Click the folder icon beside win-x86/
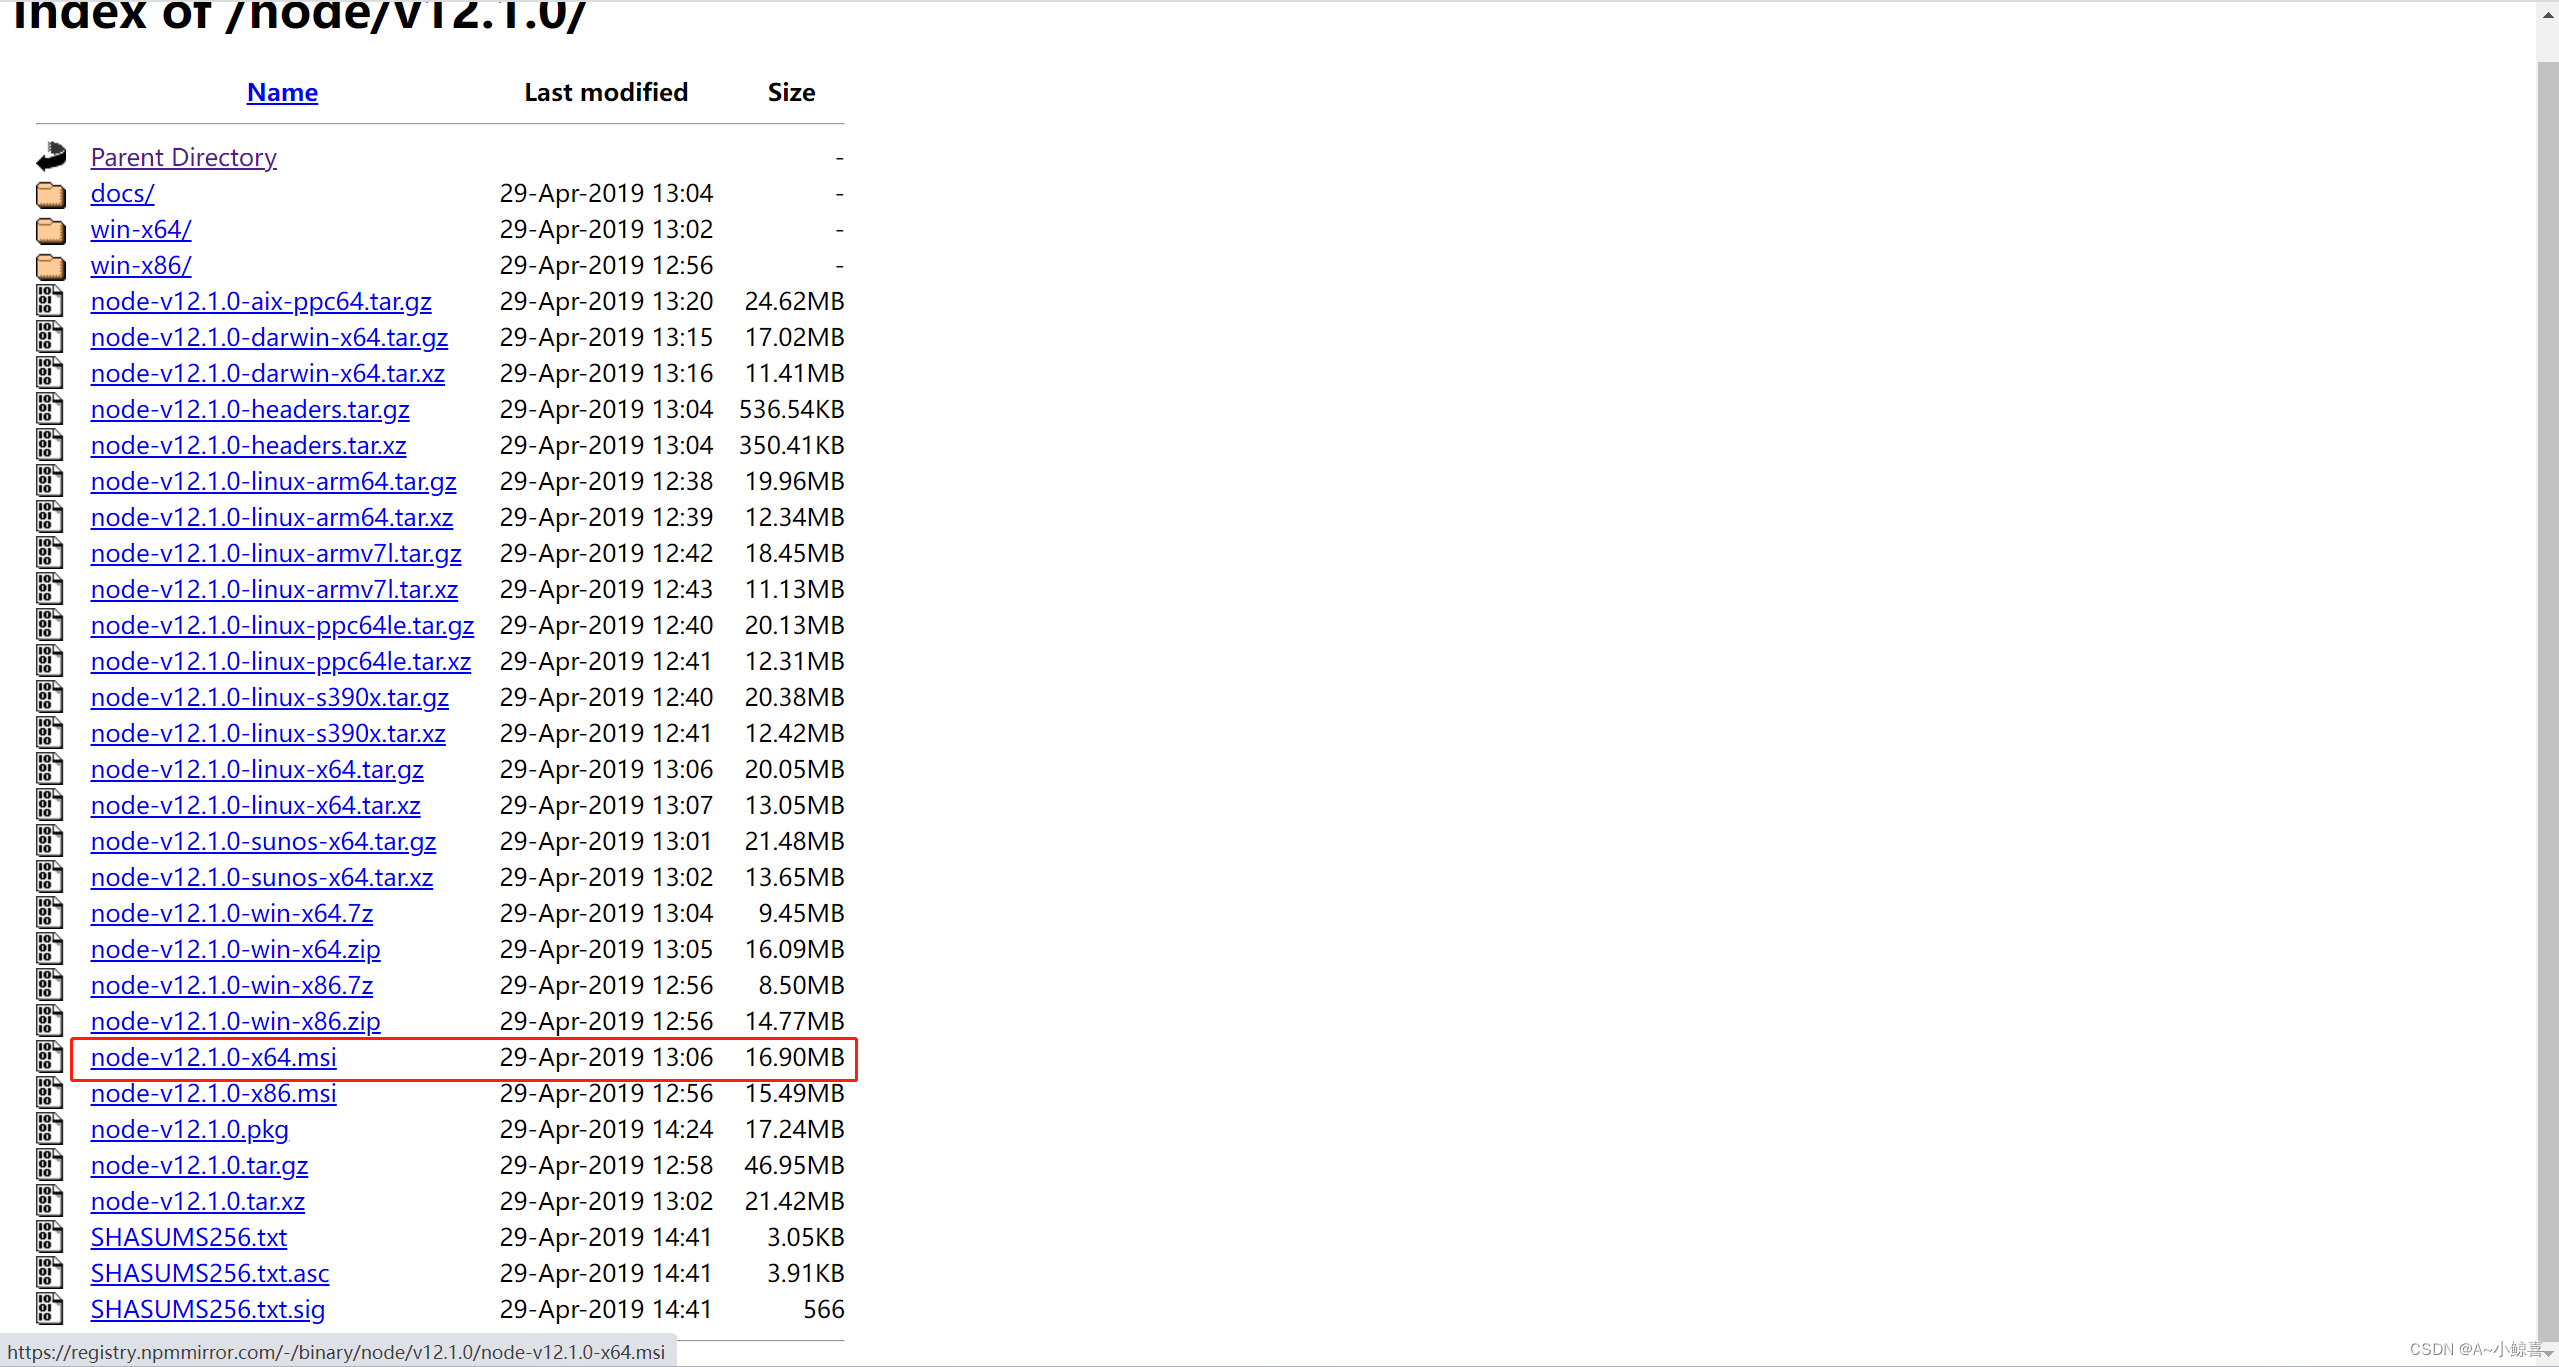This screenshot has height=1367, width=2559. coord(51,266)
